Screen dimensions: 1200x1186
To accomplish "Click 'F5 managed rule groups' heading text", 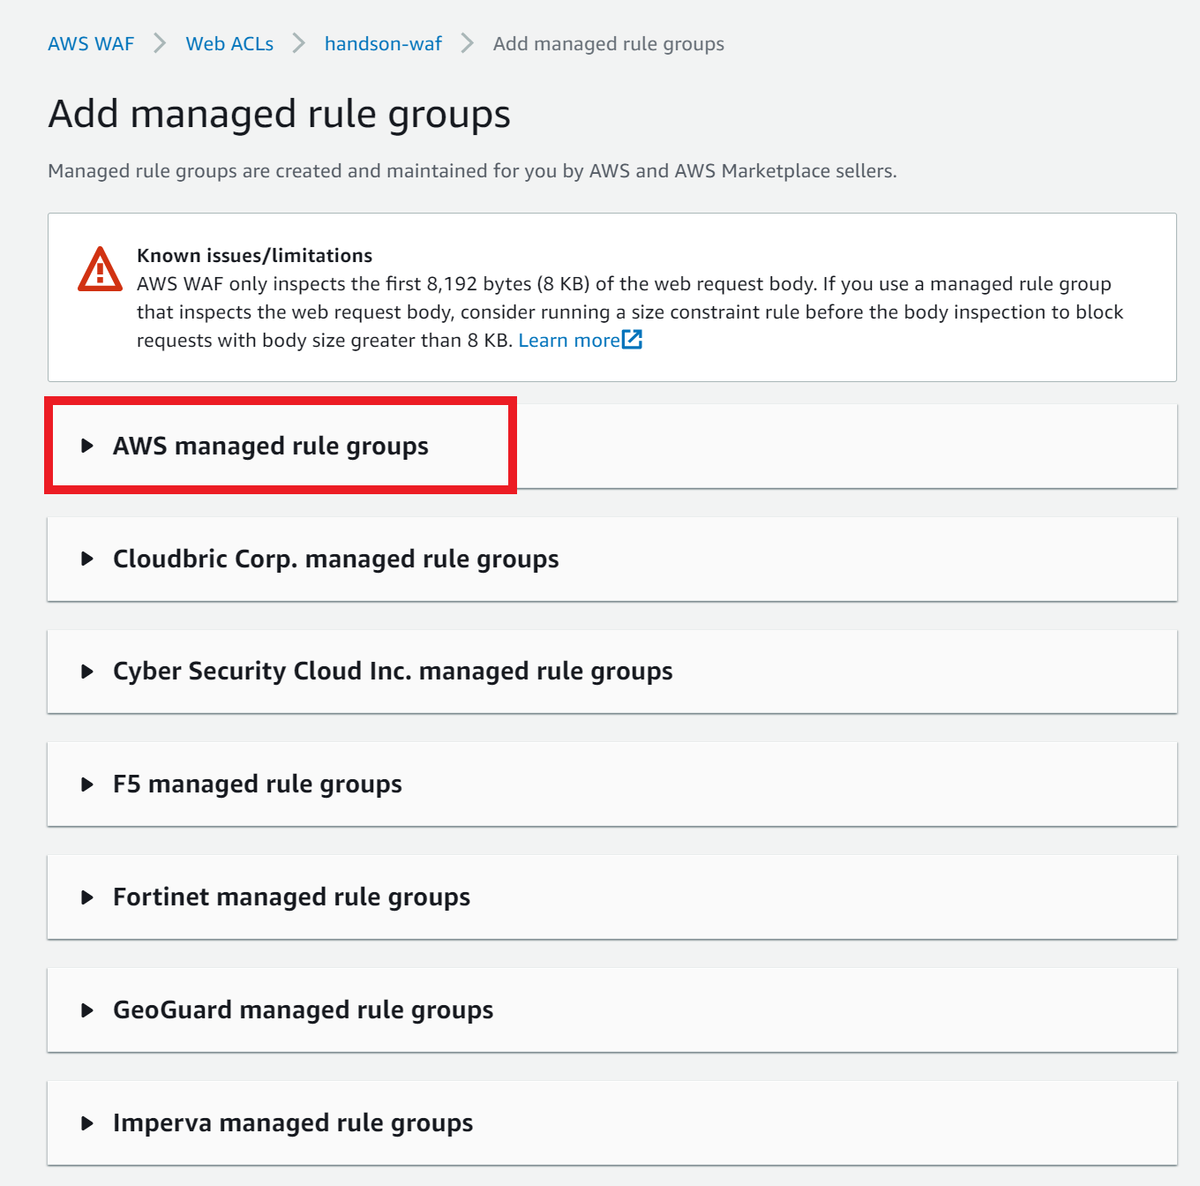I will [x=258, y=784].
